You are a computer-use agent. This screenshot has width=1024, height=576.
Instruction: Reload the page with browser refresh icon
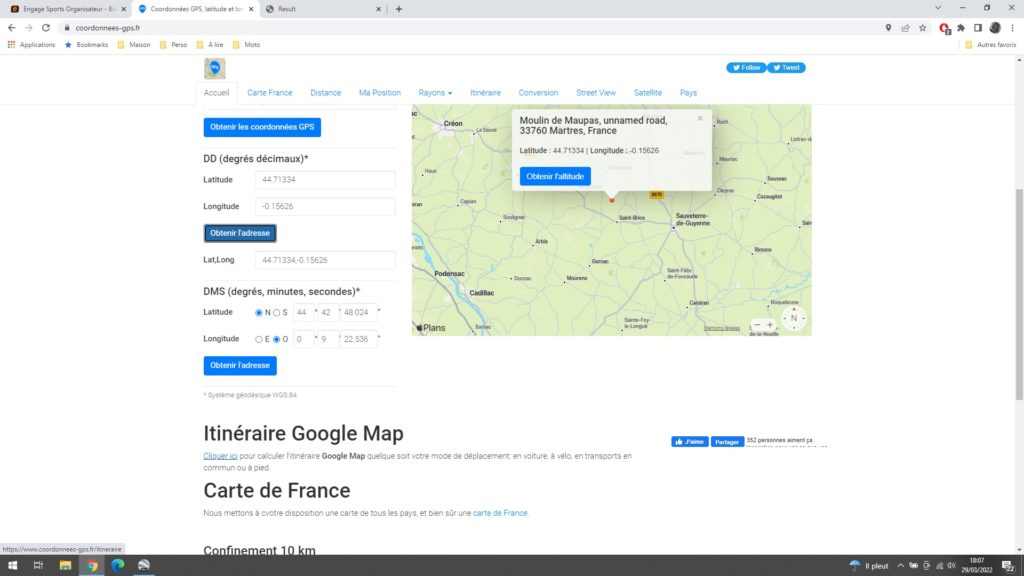[x=46, y=28]
